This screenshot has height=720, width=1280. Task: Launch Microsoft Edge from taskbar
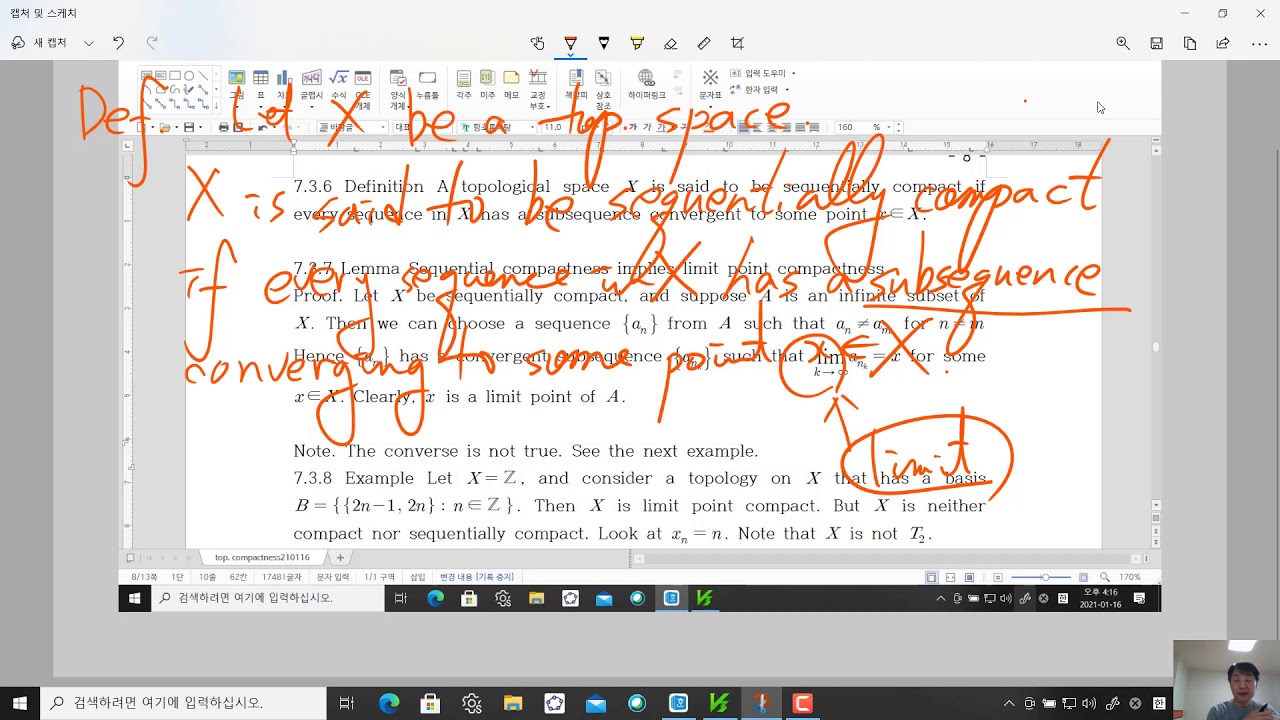click(389, 703)
